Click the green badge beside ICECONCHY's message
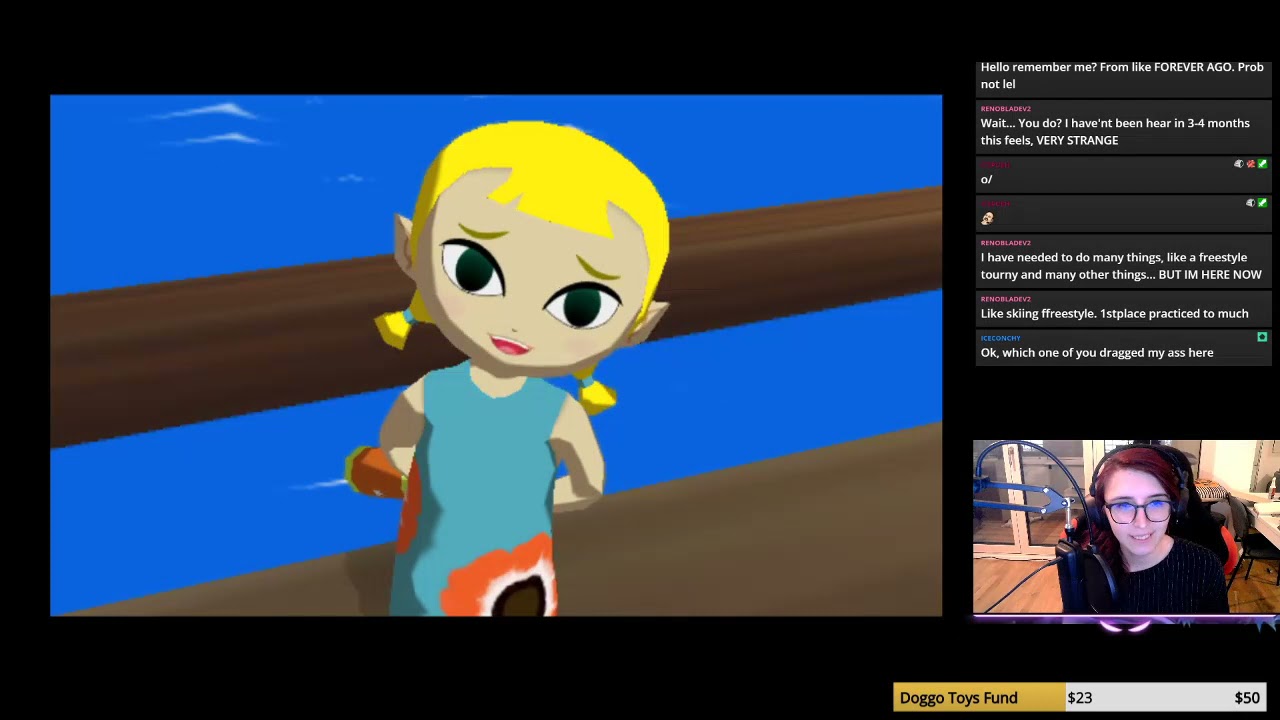 1262,337
